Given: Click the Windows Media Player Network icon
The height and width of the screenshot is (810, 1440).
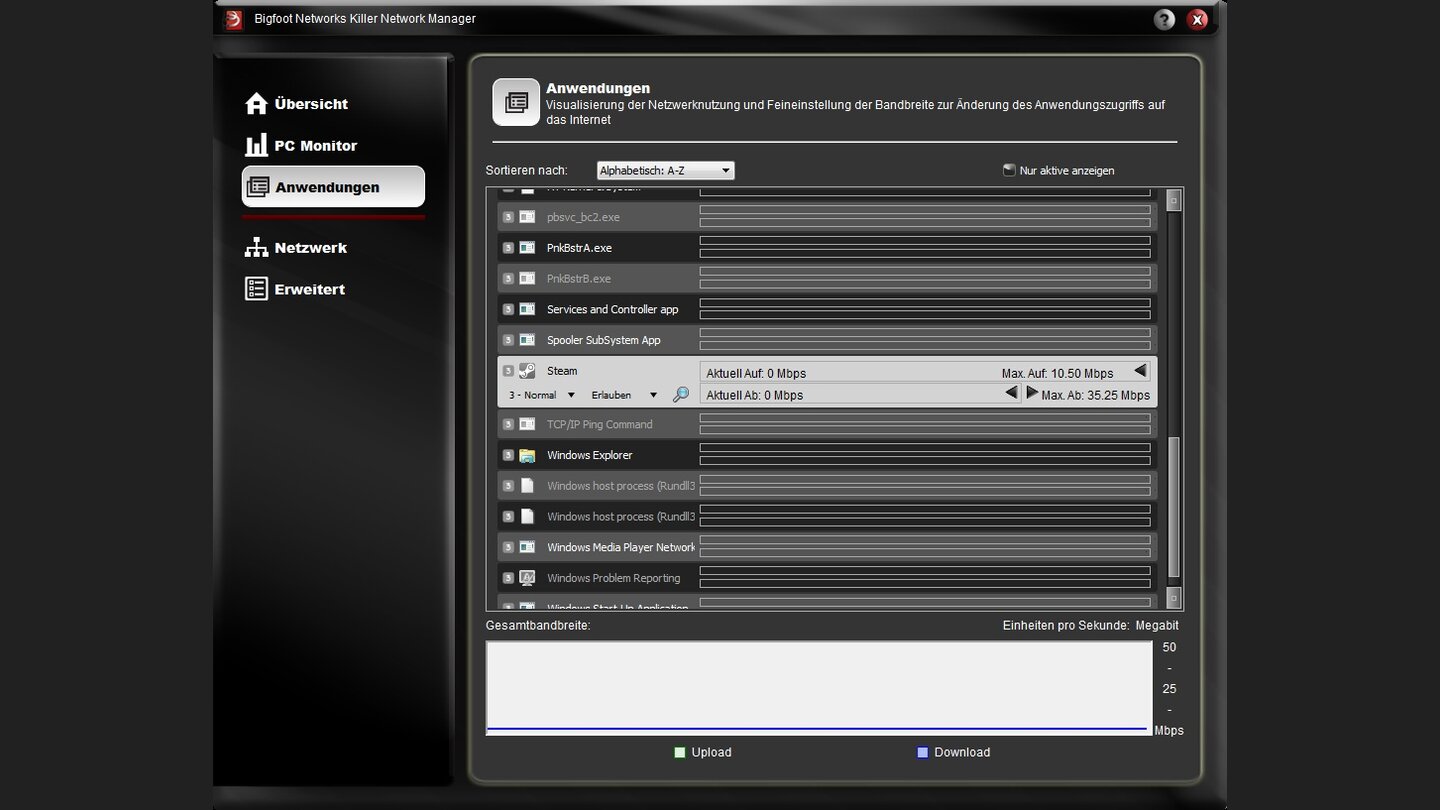Looking at the screenshot, I should [x=527, y=548].
